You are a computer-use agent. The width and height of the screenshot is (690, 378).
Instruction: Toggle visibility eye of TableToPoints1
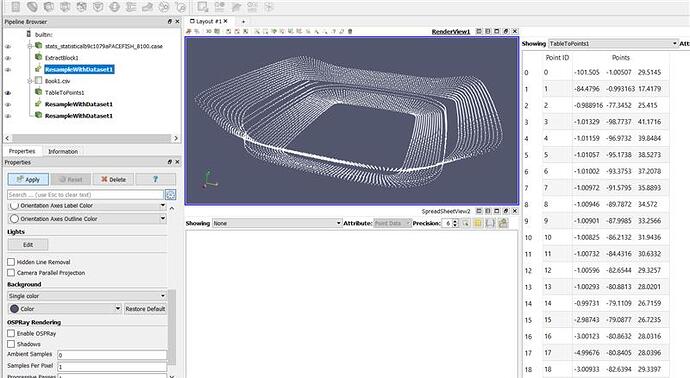point(8,93)
